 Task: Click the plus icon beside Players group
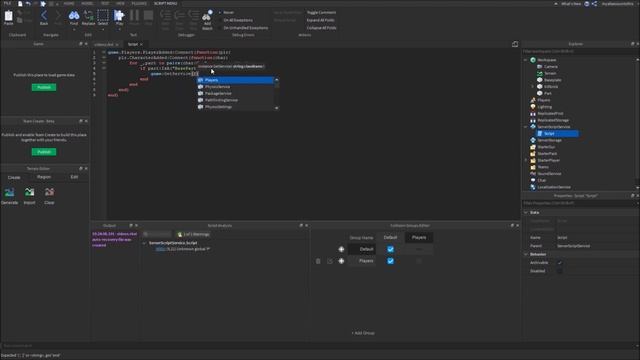341,261
